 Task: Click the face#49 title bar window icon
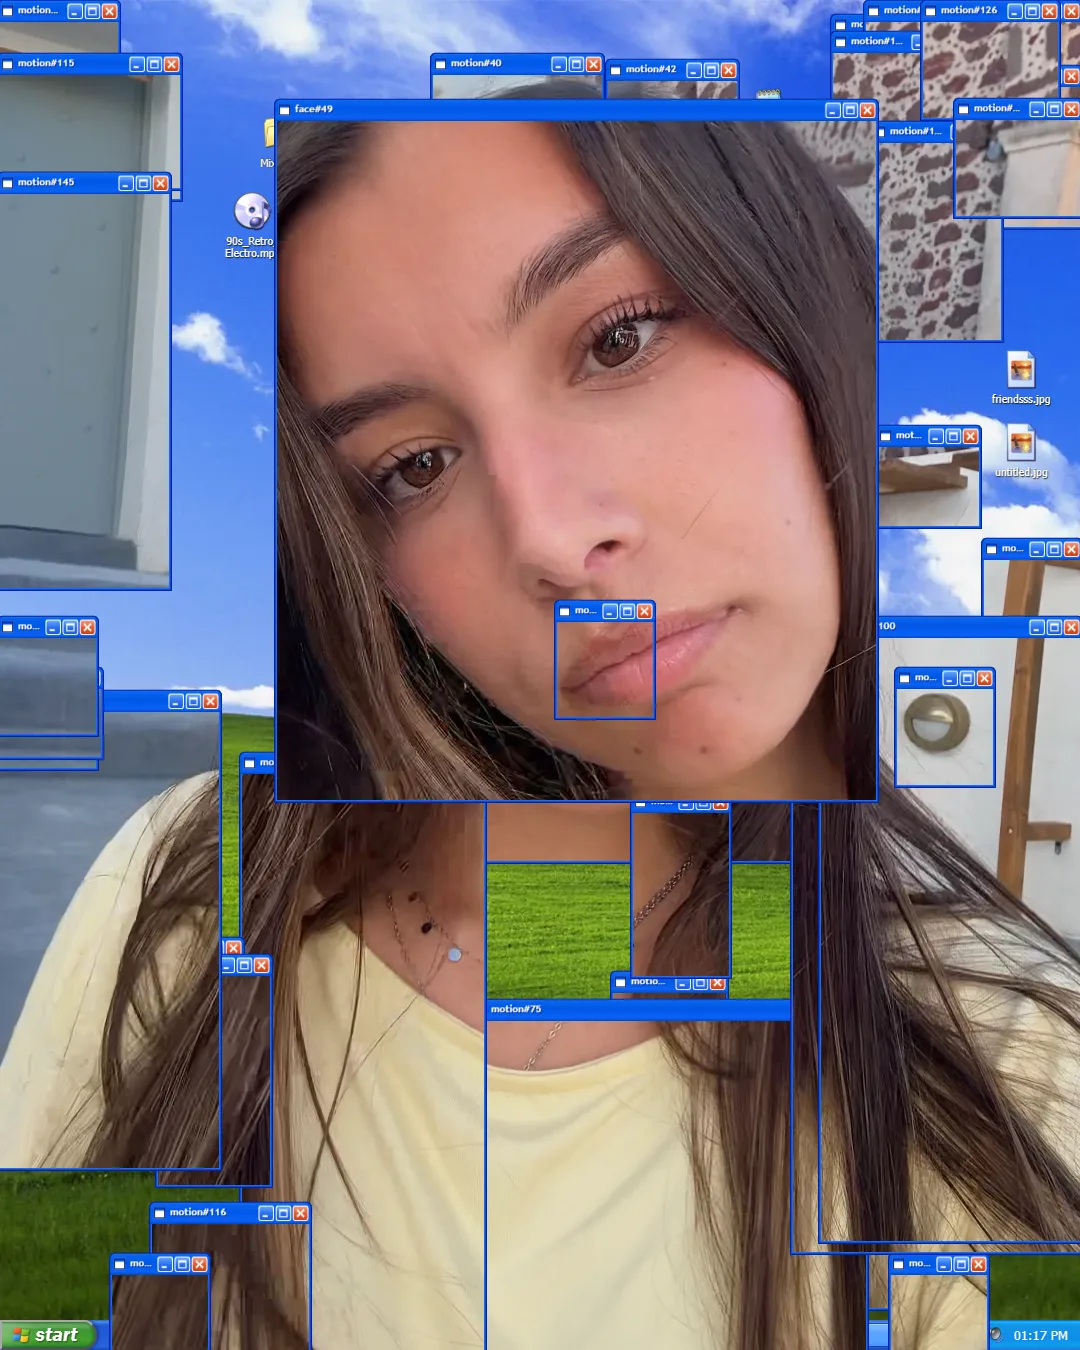tap(285, 110)
